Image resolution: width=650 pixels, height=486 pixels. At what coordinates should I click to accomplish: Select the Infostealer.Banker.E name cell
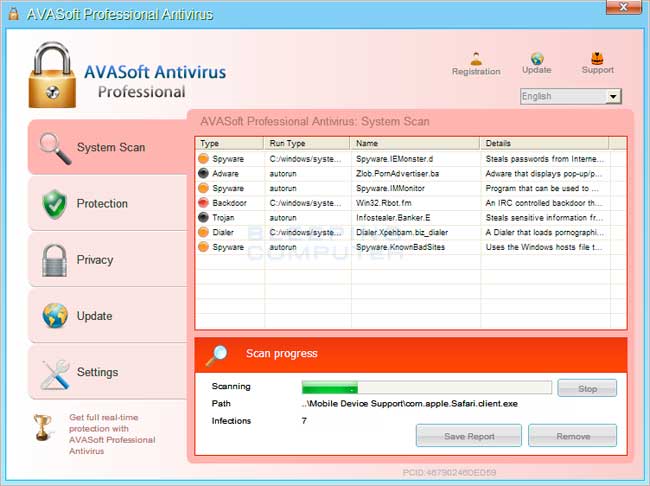(x=393, y=218)
